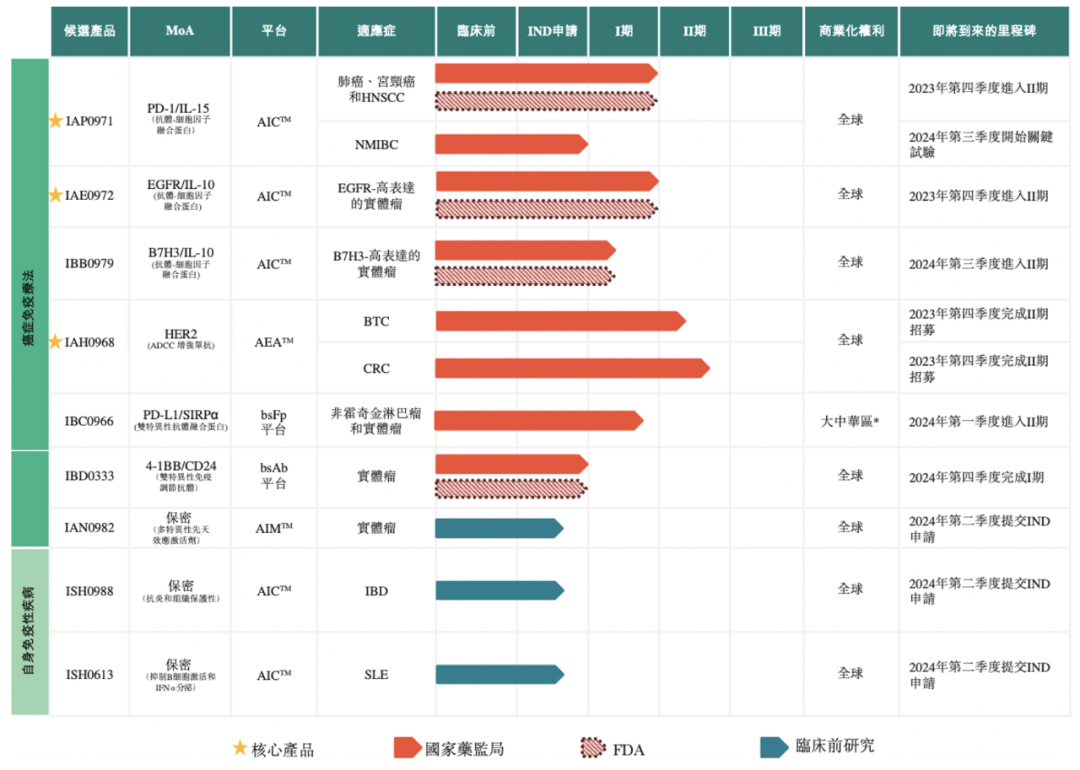Viewport: 1080px width, 770px height.
Task: Click the hatched FDA bar in the IBD0333 row
Action: tap(511, 488)
